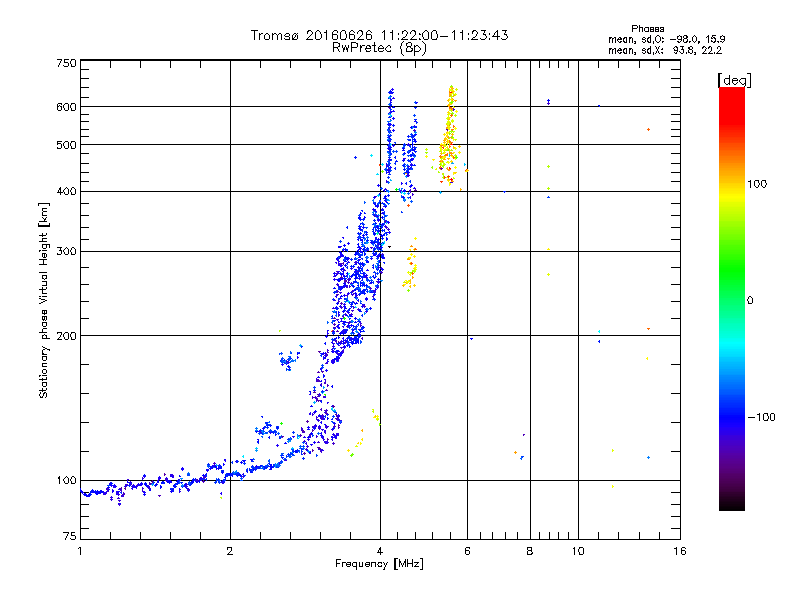Viewport: 800px width, 600px height.
Task: Click the y-axis '75' tick label
Action: click(x=70, y=536)
